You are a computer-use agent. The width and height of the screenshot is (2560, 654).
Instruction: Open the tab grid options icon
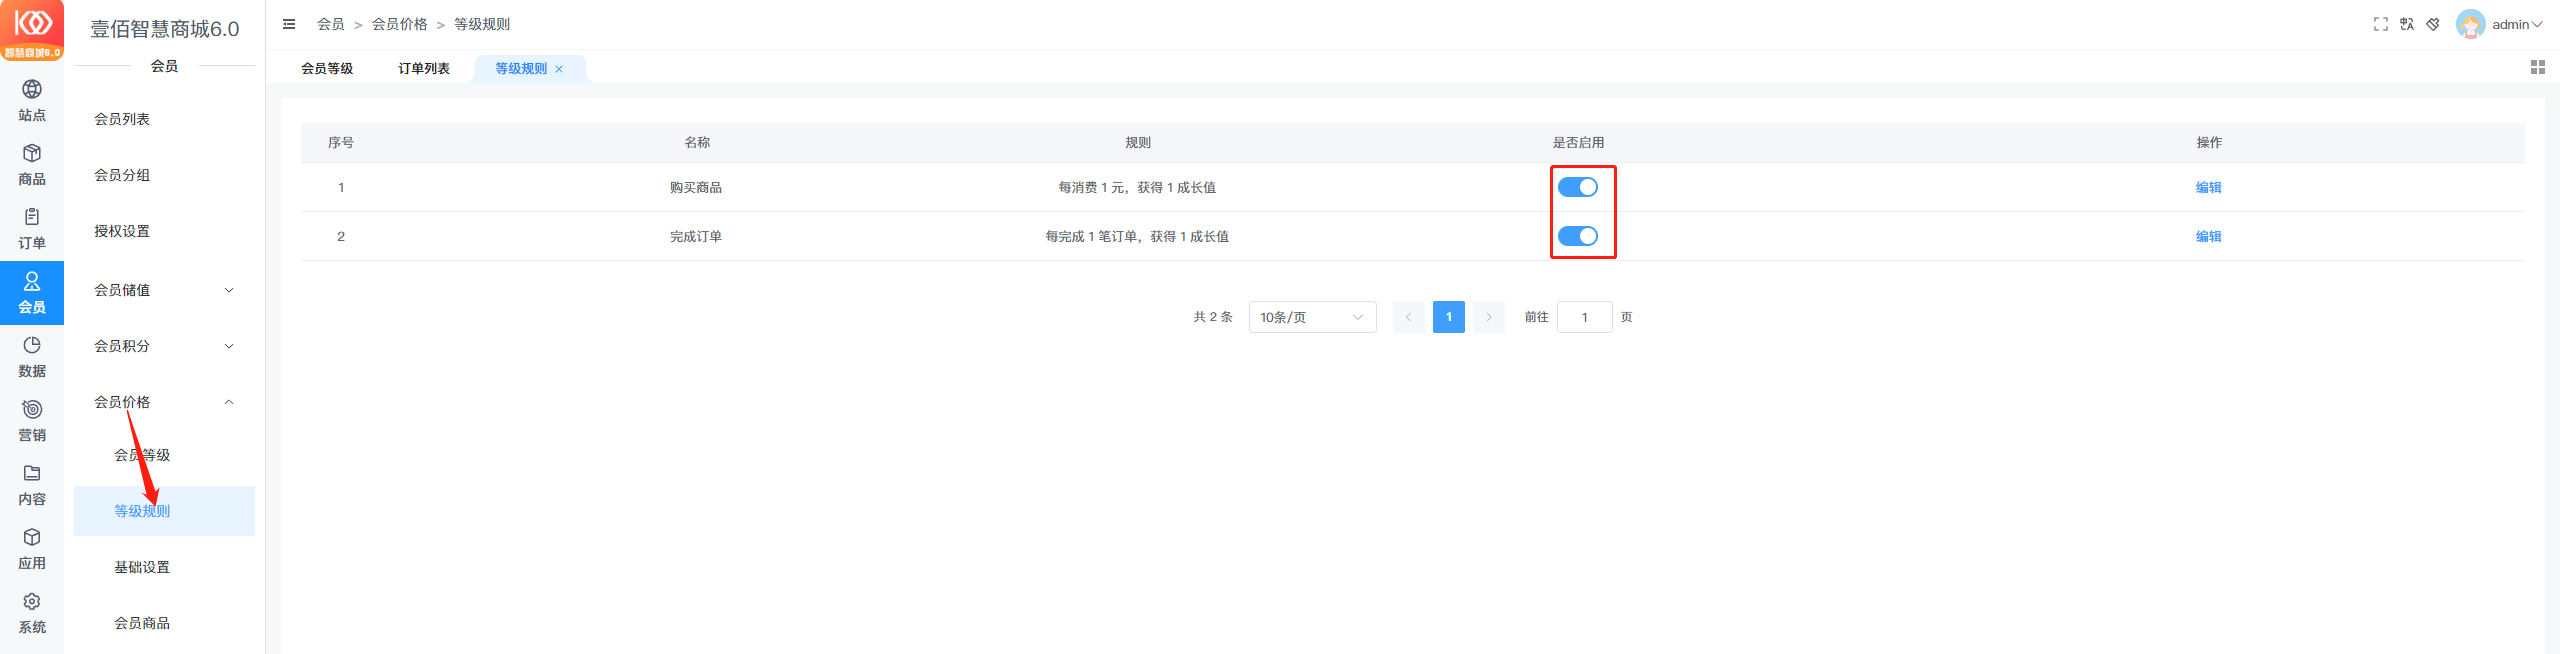click(x=2538, y=67)
